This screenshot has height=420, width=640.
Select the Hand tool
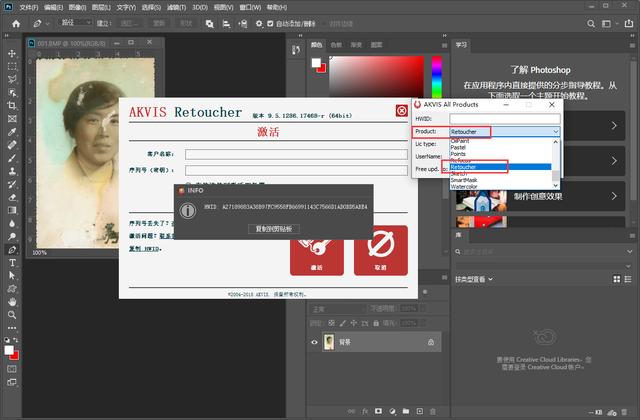(x=12, y=302)
